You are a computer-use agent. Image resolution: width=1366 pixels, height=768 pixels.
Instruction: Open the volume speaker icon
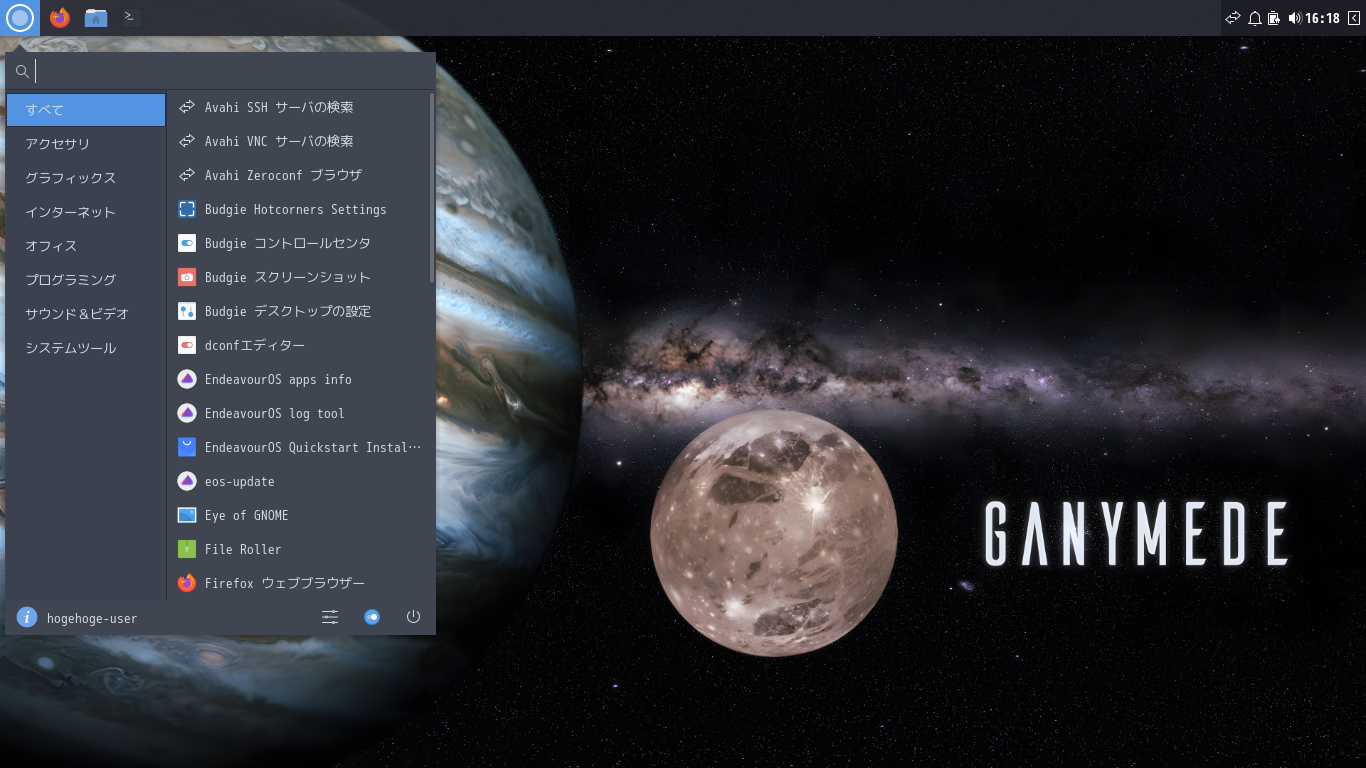(1295, 18)
